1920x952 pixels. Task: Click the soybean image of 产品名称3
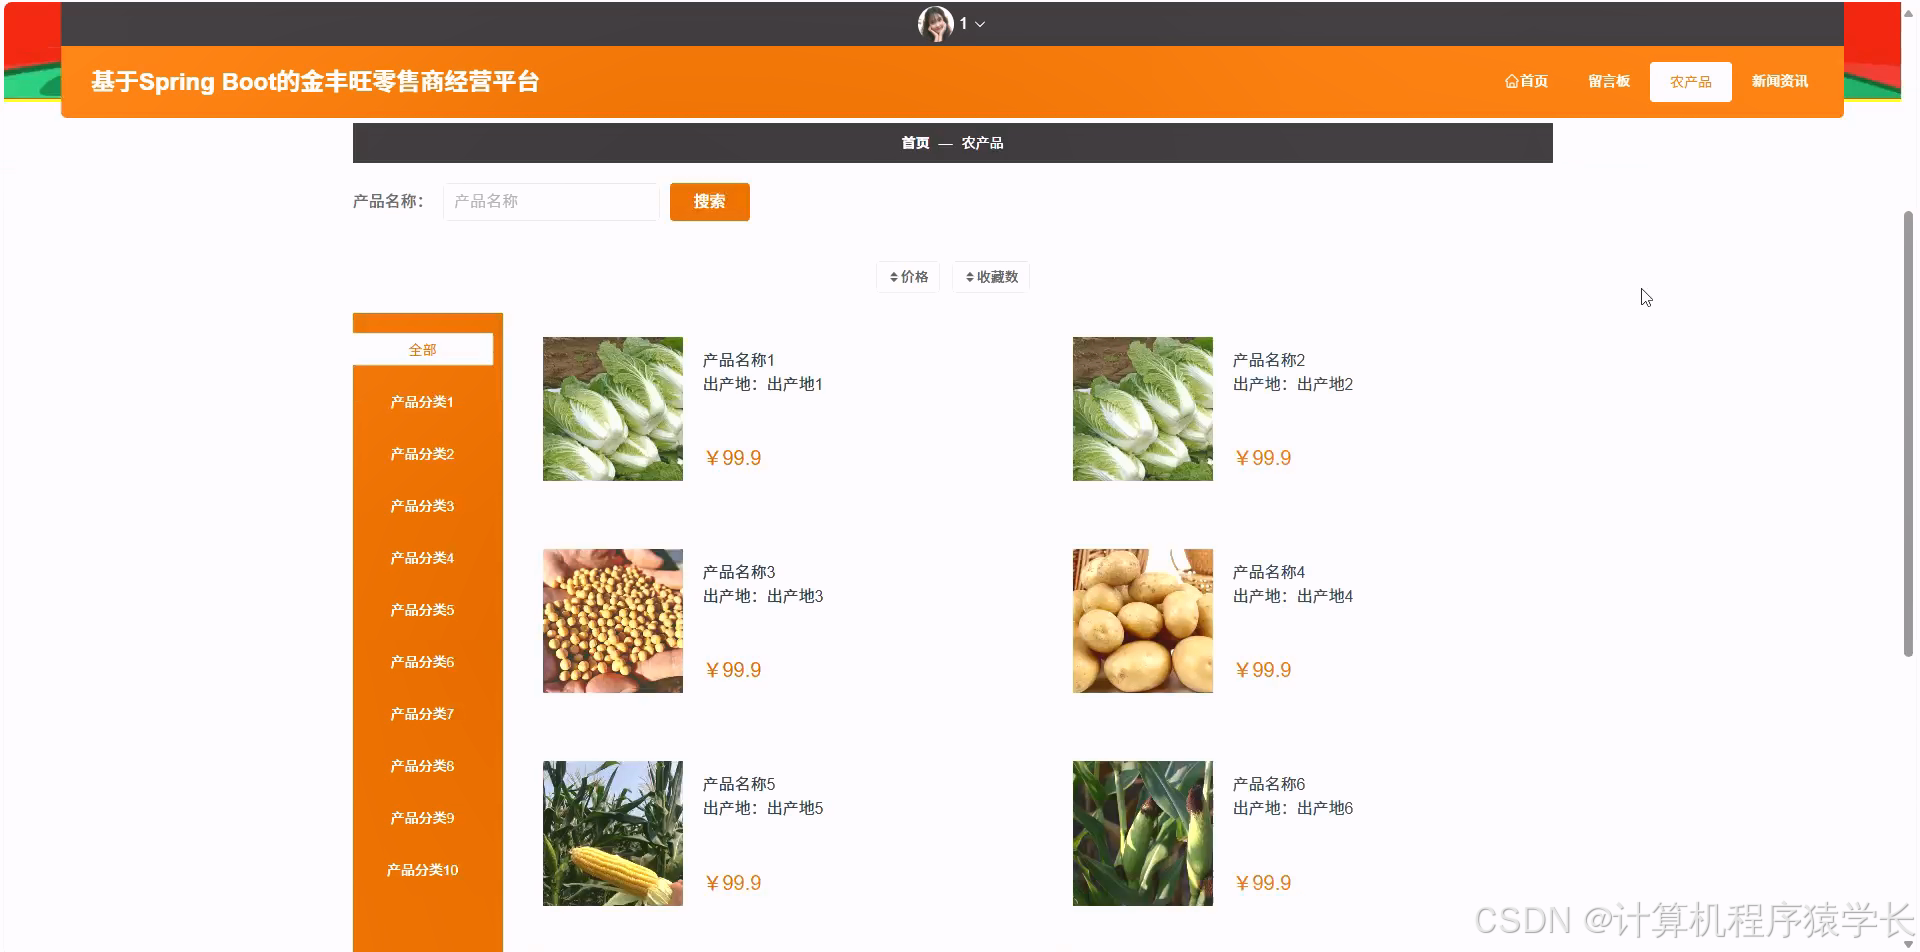(x=612, y=620)
